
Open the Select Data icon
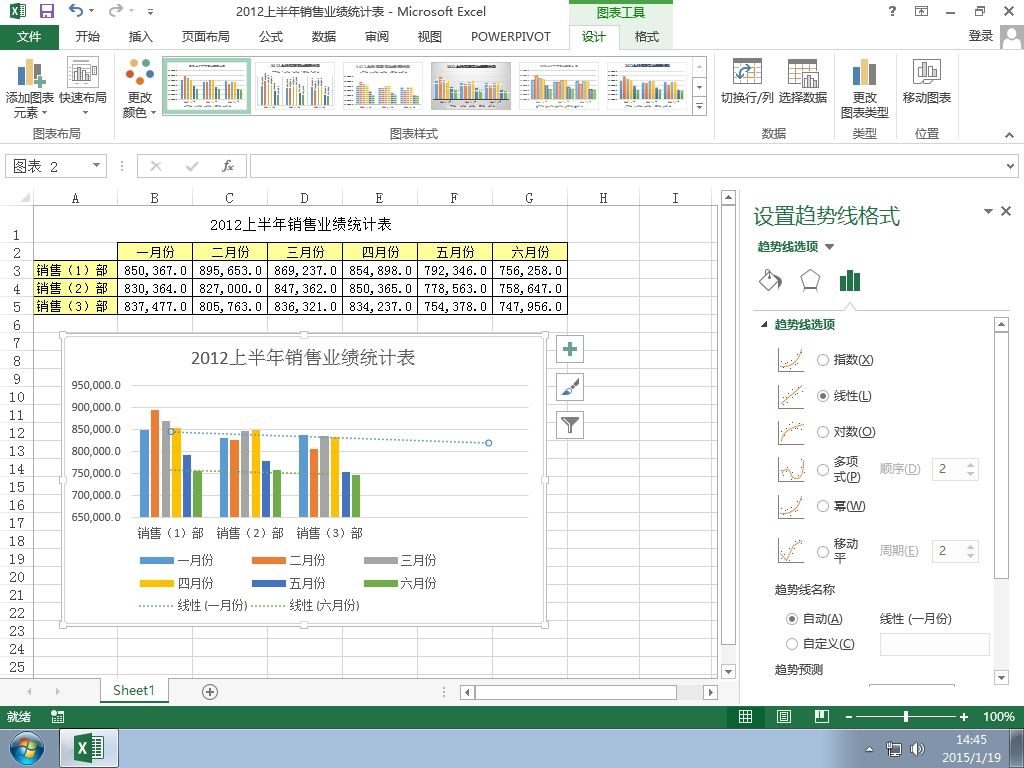803,82
